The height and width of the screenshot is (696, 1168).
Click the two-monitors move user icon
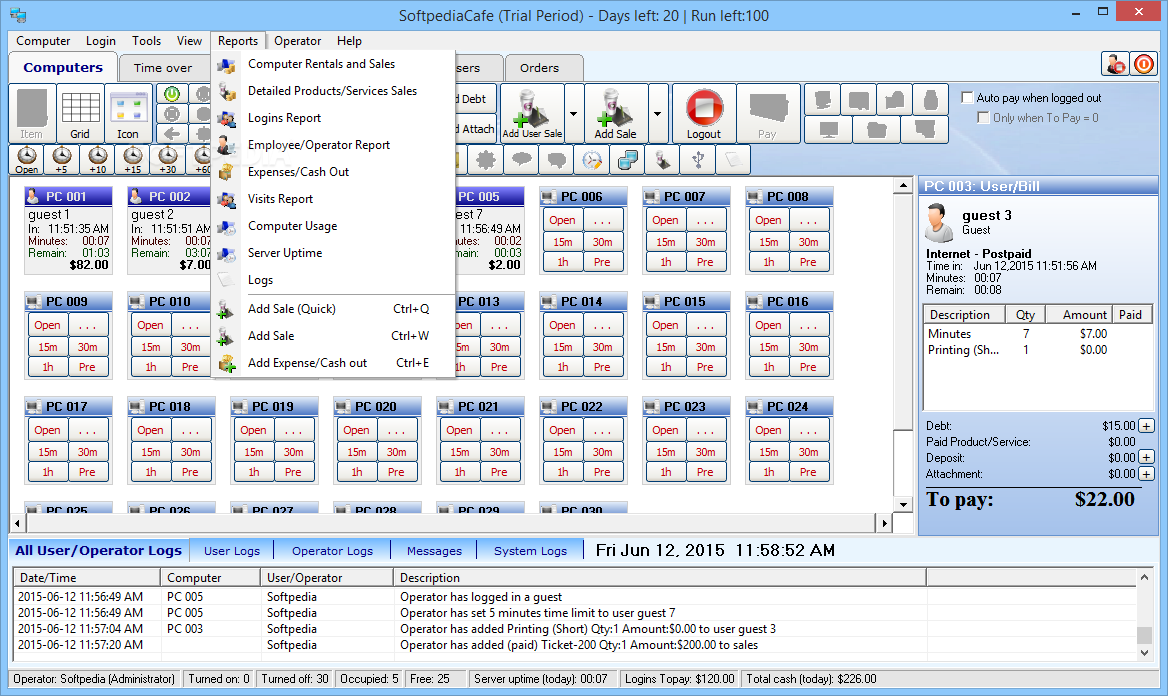628,159
